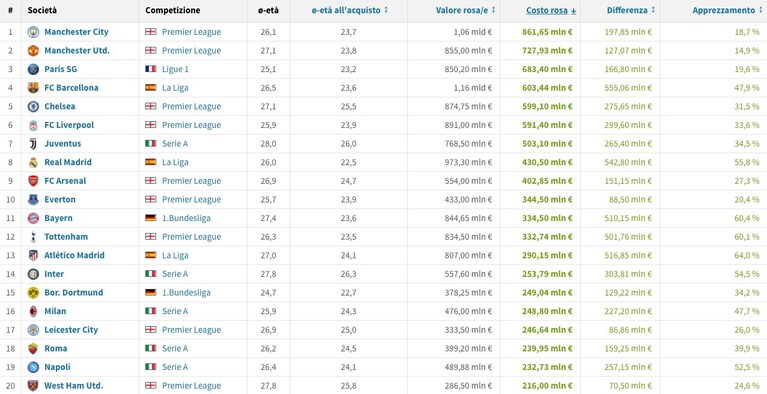Click the 555,06 mln € difference value
This screenshot has height=394, width=767.
(x=628, y=88)
